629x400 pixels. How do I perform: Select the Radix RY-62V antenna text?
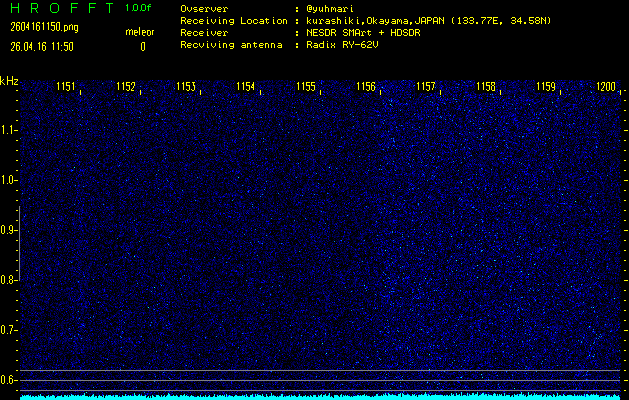pyautogui.click(x=345, y=46)
